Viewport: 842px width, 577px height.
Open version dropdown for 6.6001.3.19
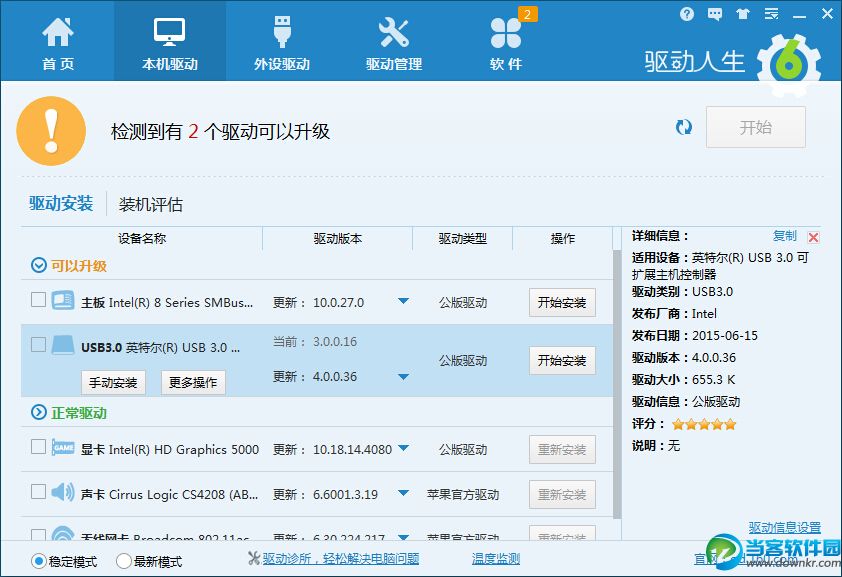pyautogui.click(x=403, y=493)
